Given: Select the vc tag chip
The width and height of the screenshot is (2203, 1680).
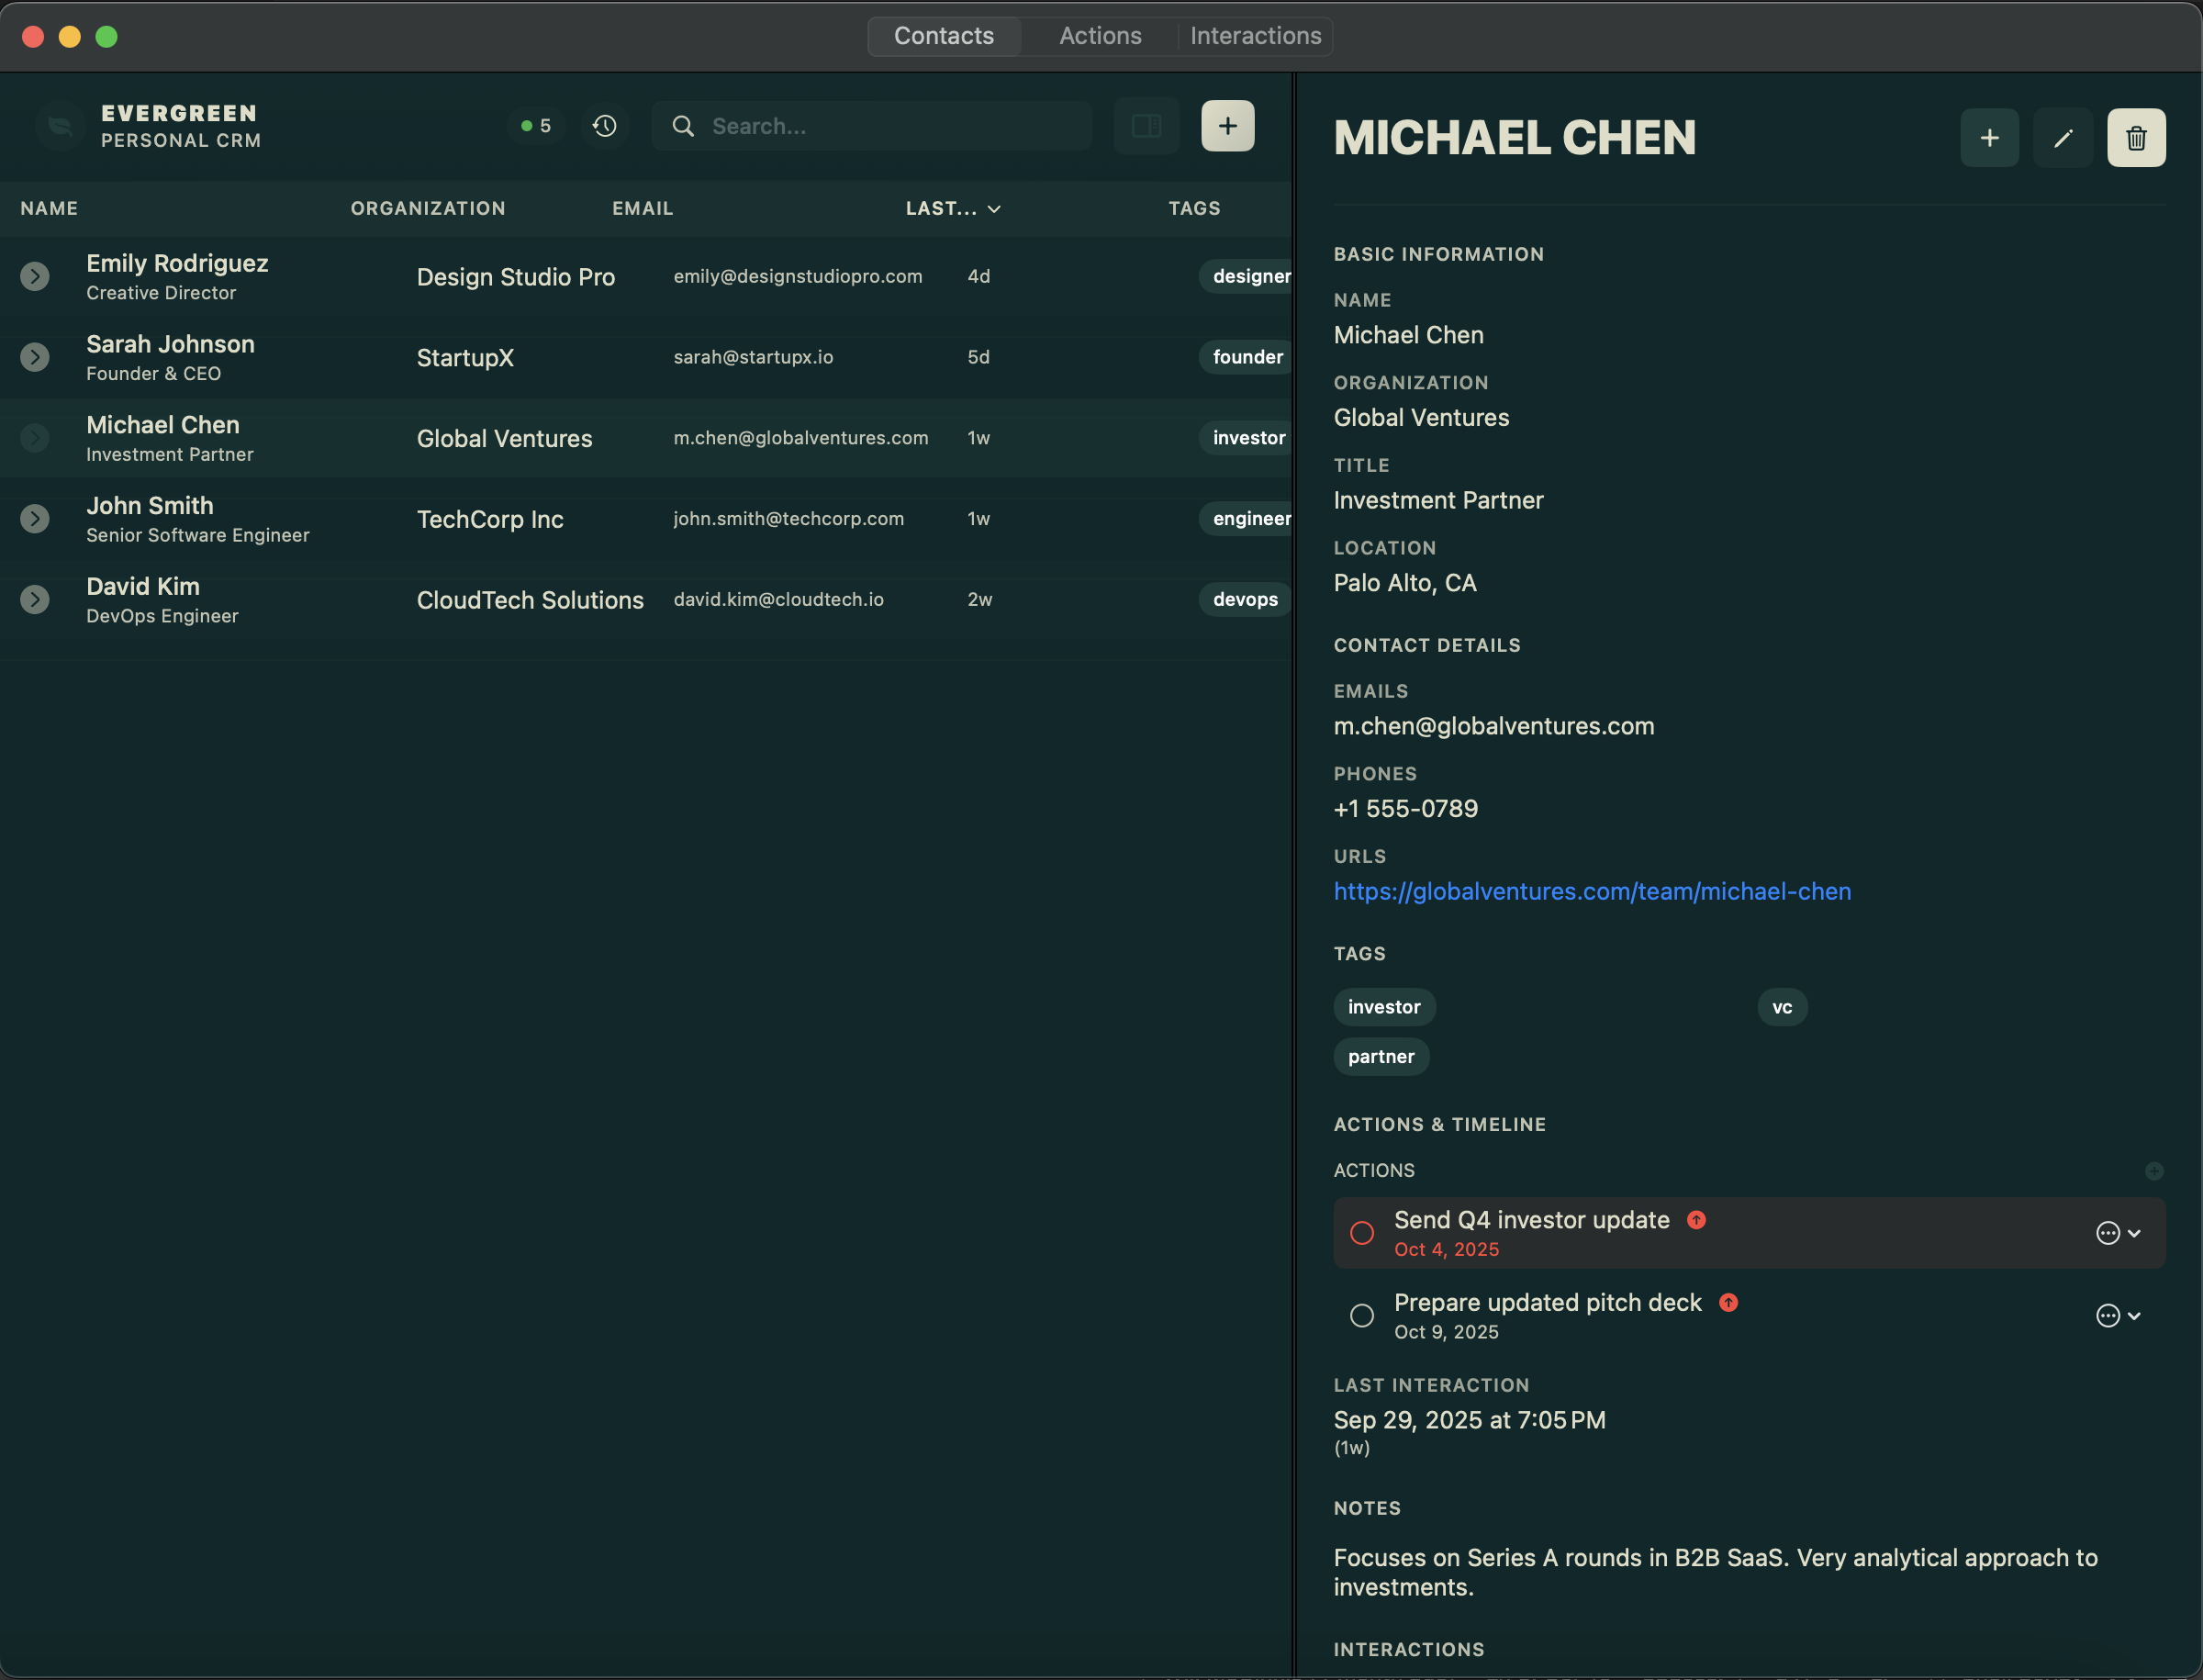Looking at the screenshot, I should pyautogui.click(x=1782, y=1007).
